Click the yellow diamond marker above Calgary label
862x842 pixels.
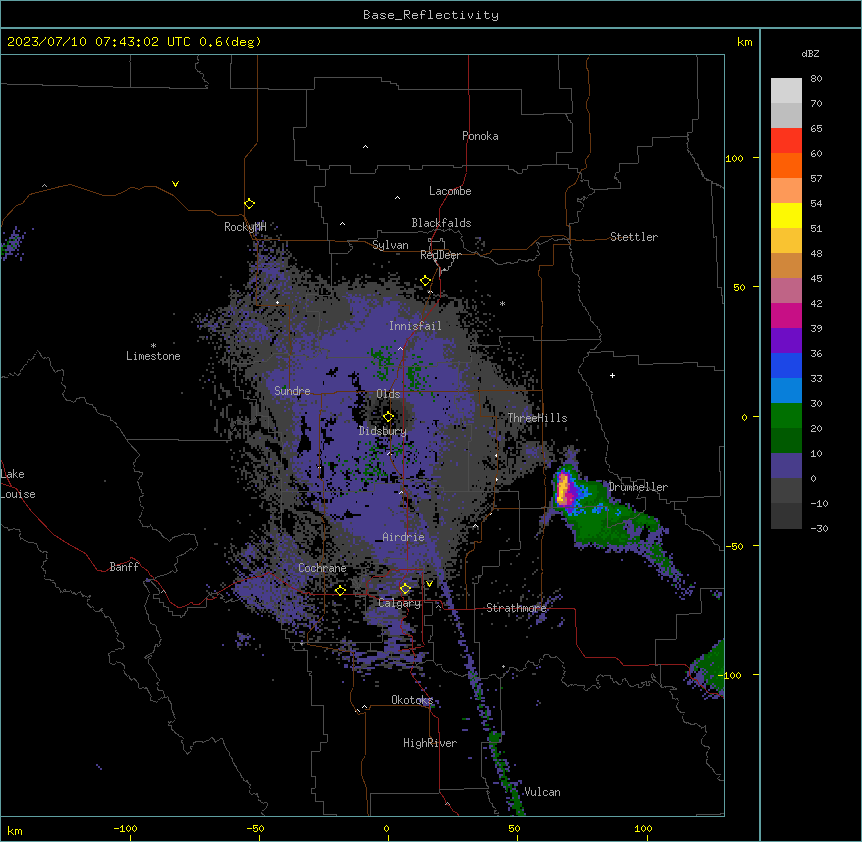(405, 589)
